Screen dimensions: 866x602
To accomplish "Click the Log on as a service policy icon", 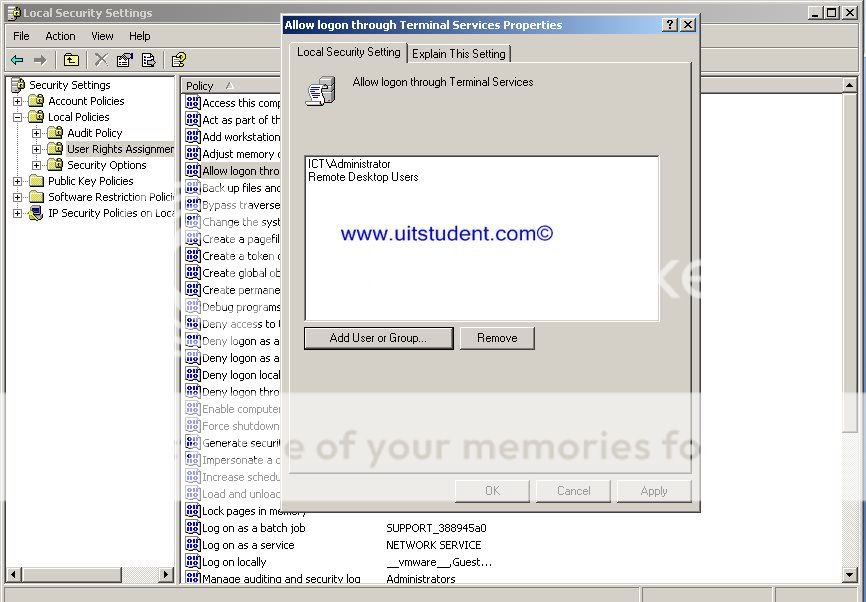I will point(193,545).
